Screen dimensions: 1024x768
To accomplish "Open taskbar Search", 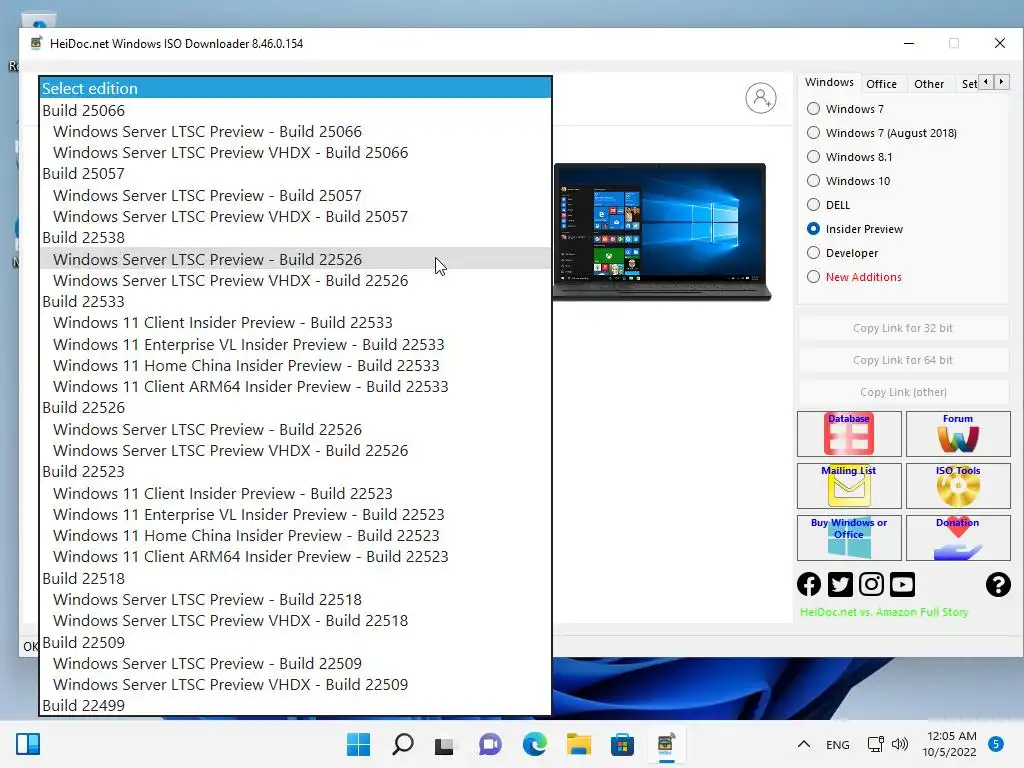I will (402, 744).
